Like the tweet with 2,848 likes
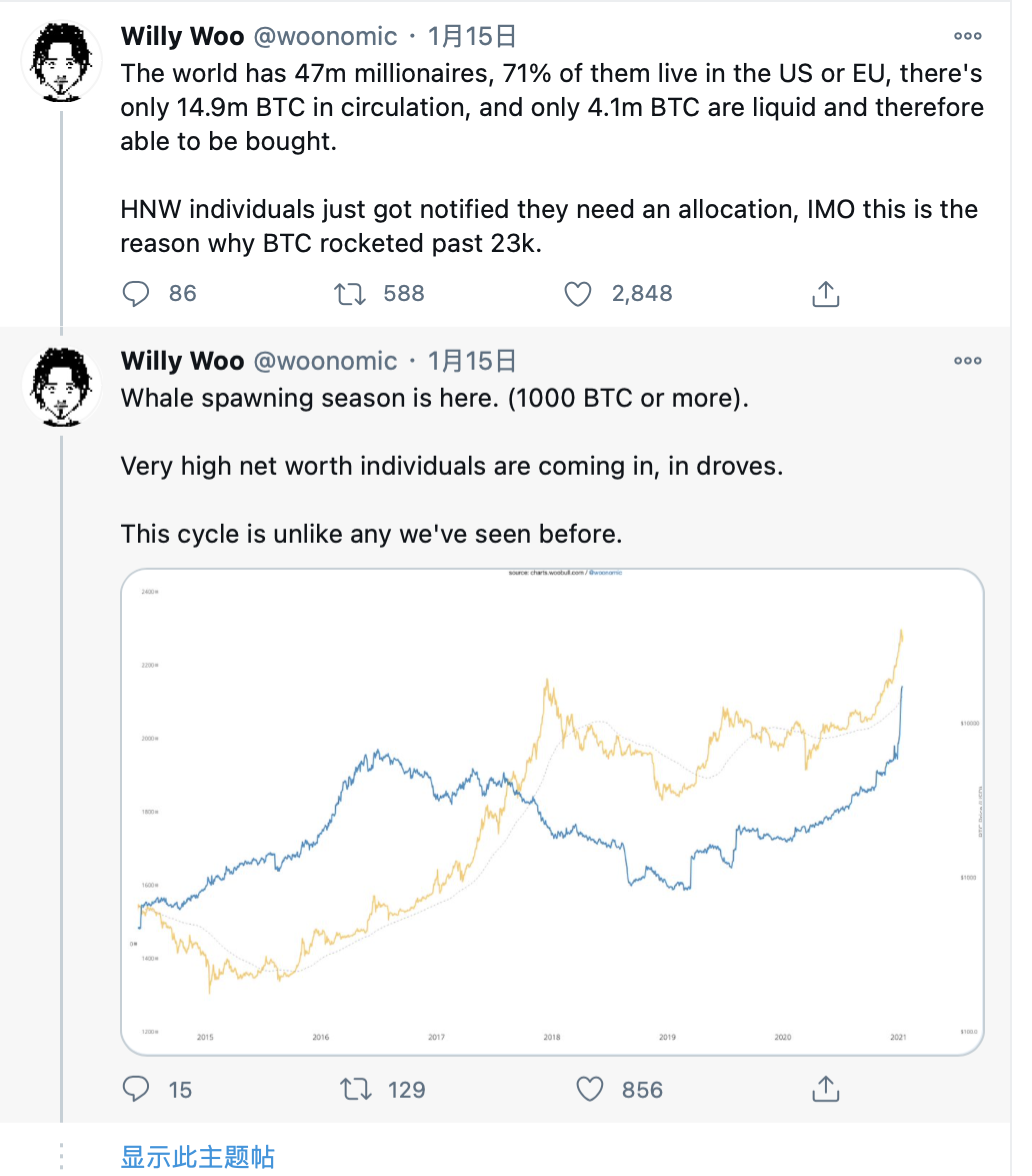 [x=578, y=293]
